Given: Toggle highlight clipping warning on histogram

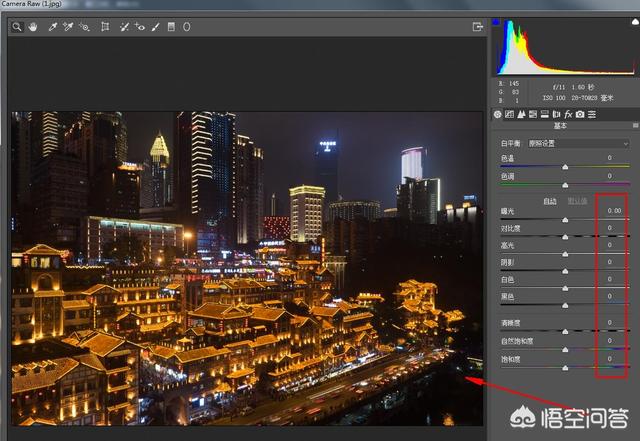Looking at the screenshot, I should tap(636, 22).
